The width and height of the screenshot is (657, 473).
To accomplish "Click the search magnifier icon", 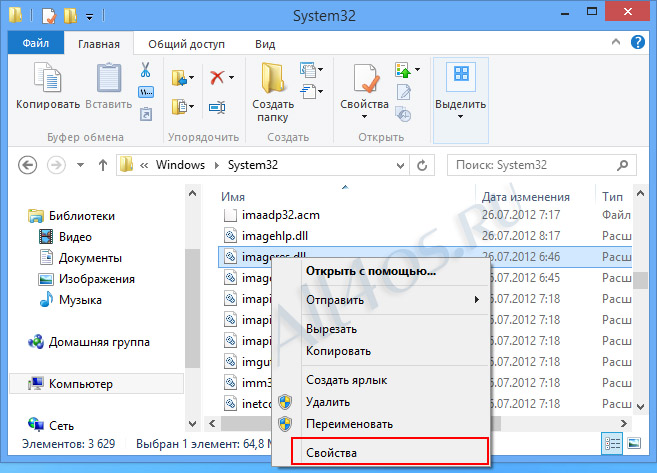I will (x=623, y=165).
